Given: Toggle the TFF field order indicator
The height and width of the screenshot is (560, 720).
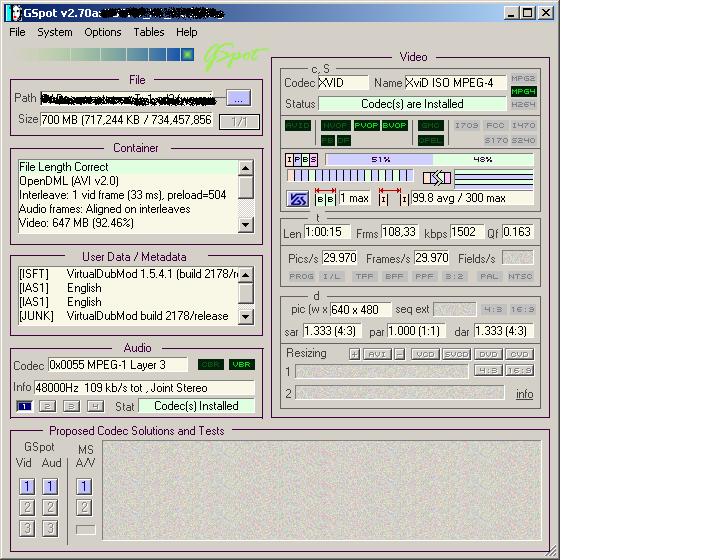Looking at the screenshot, I should [x=364, y=276].
